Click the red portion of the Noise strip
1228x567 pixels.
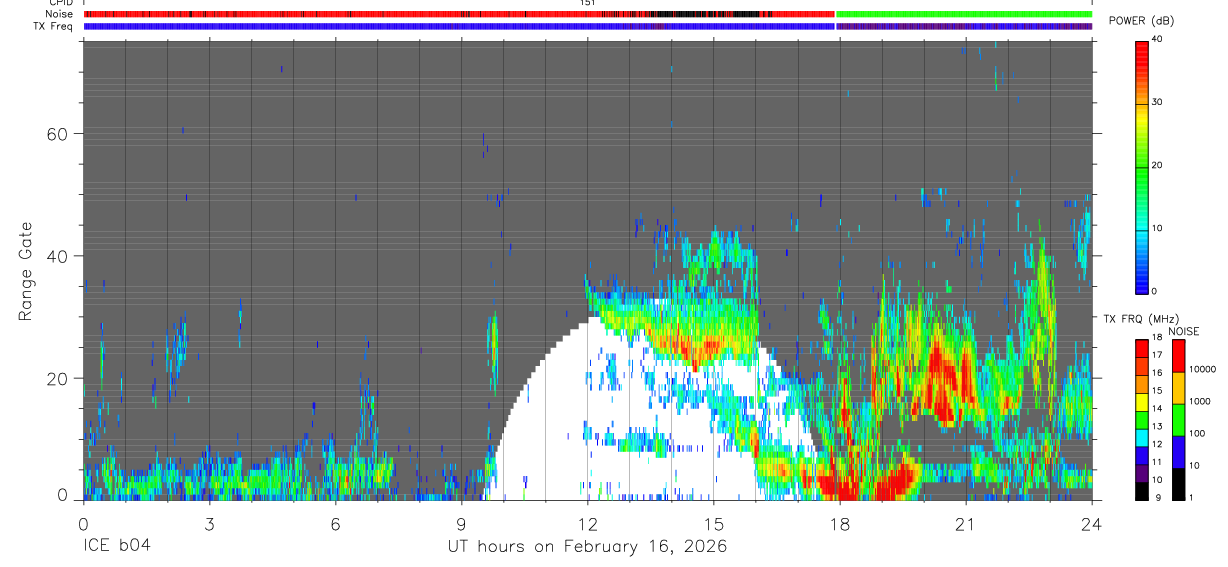click(x=350, y=14)
